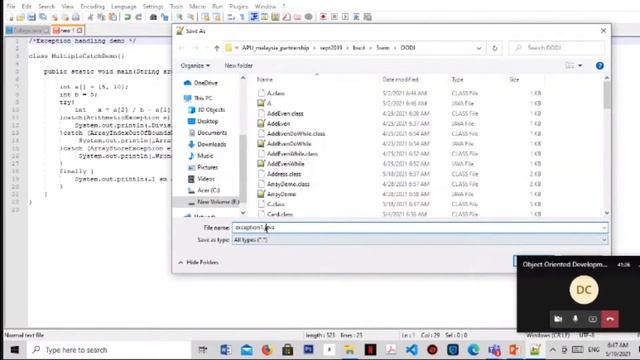Toggle the camera in the call window
The height and width of the screenshot is (360, 640).
tap(558, 319)
